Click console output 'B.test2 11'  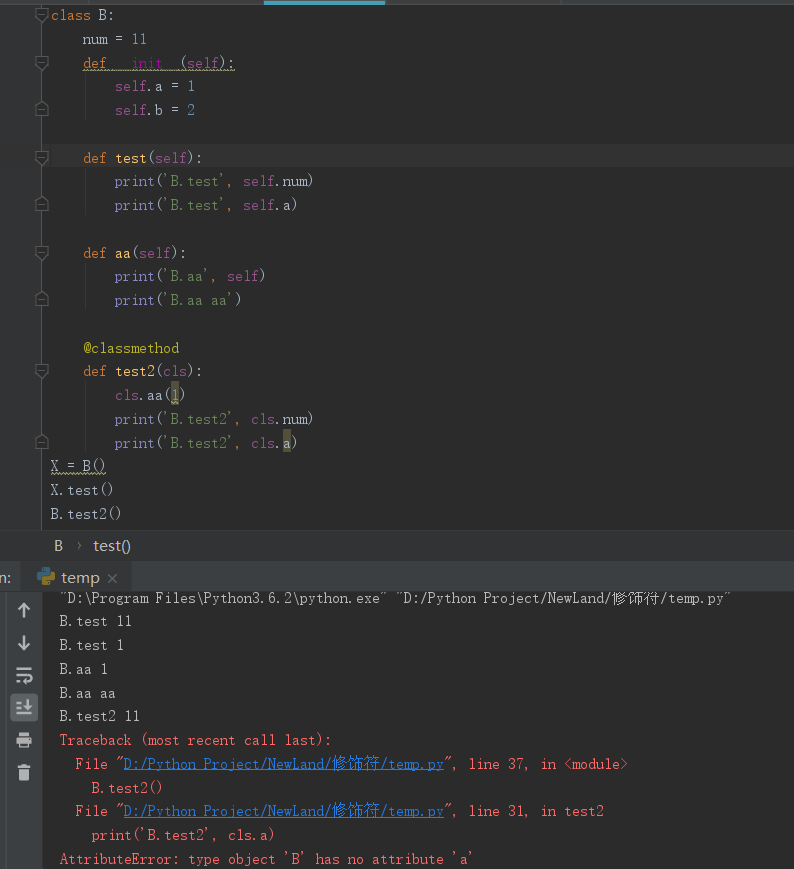(99, 716)
